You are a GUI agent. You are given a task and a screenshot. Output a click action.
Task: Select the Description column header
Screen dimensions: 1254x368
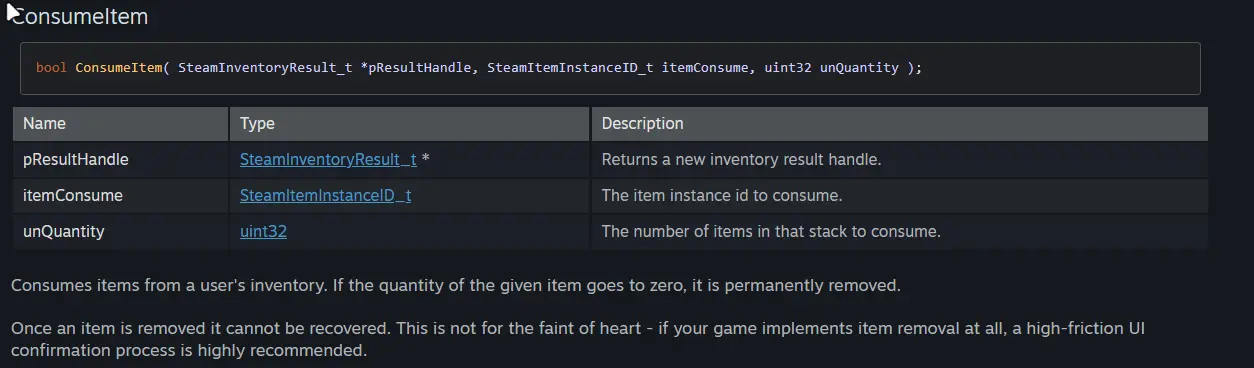pyautogui.click(x=900, y=123)
